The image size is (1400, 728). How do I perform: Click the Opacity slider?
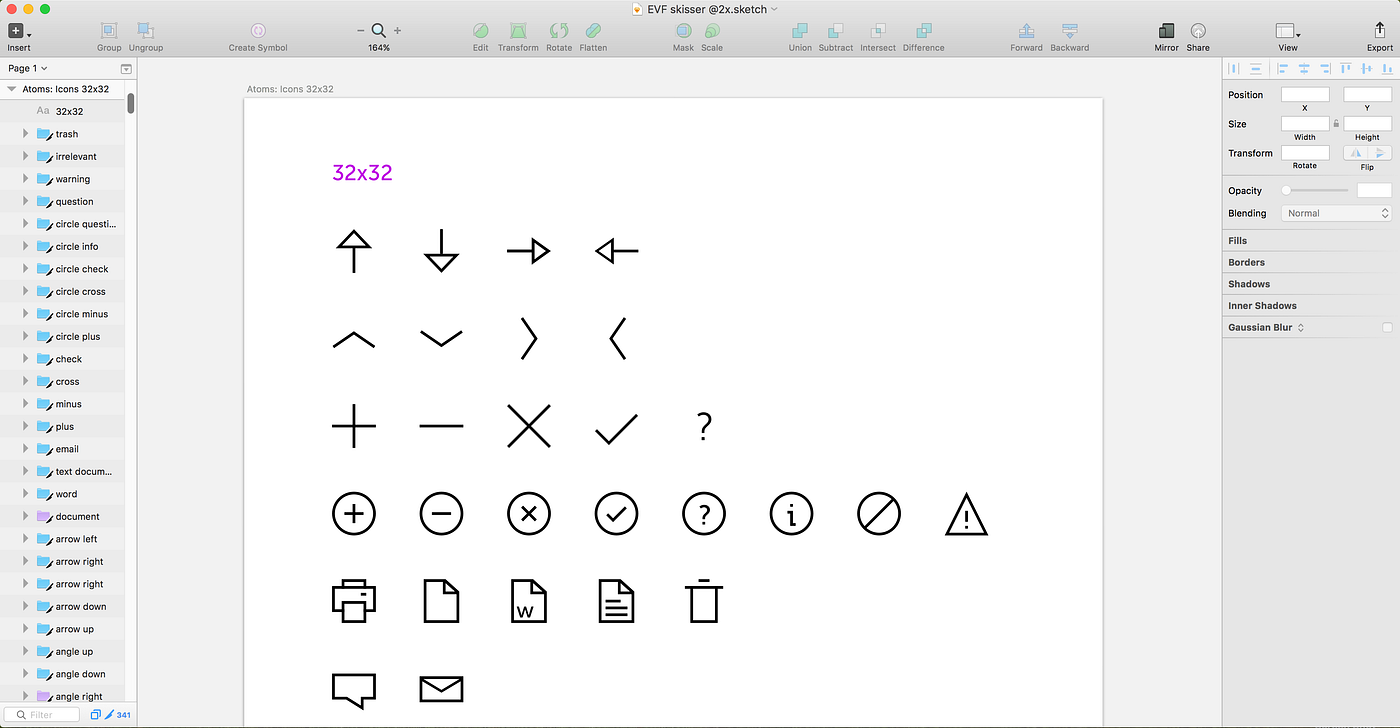(x=1315, y=190)
